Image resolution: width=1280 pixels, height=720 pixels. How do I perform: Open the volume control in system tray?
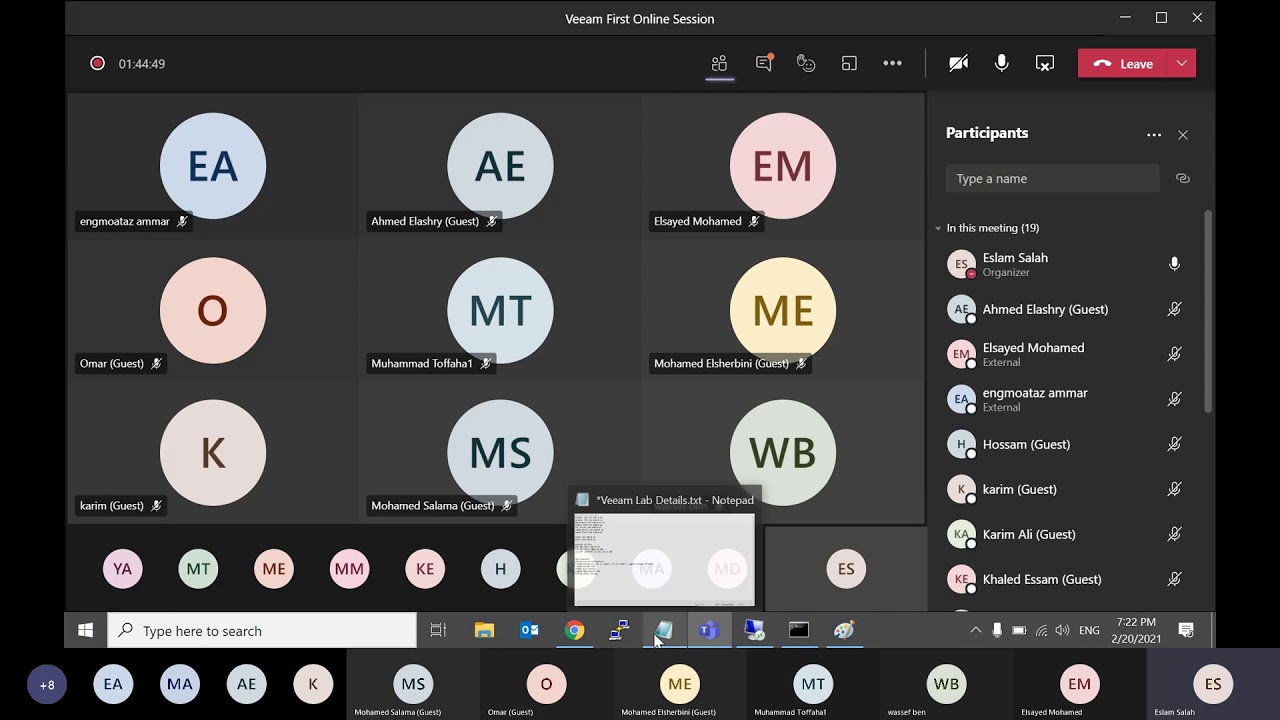1062,630
